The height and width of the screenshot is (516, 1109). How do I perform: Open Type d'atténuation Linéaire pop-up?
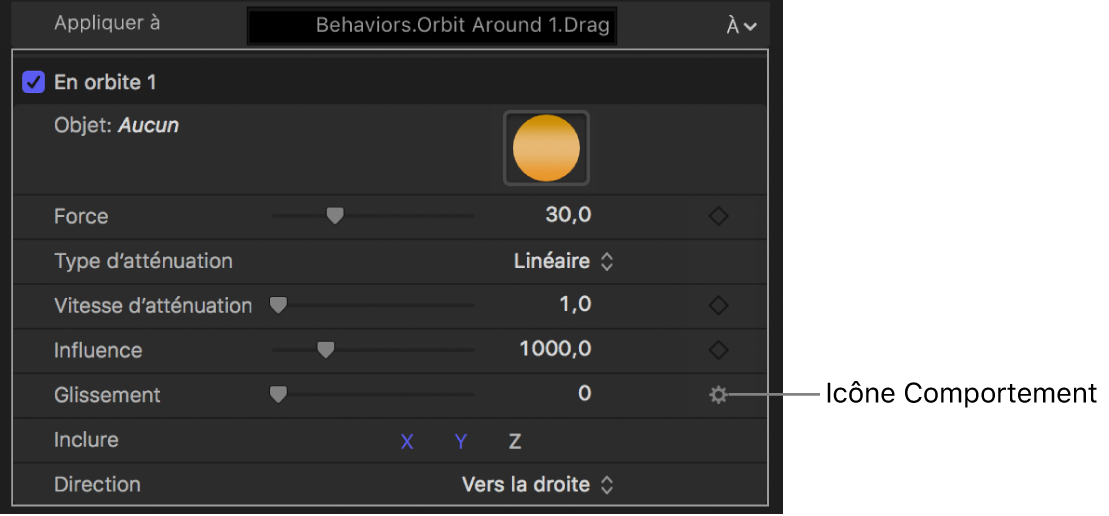(x=563, y=262)
